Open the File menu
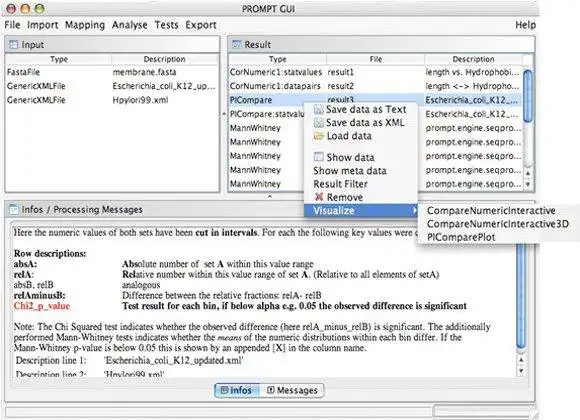The image size is (580, 420). point(12,25)
